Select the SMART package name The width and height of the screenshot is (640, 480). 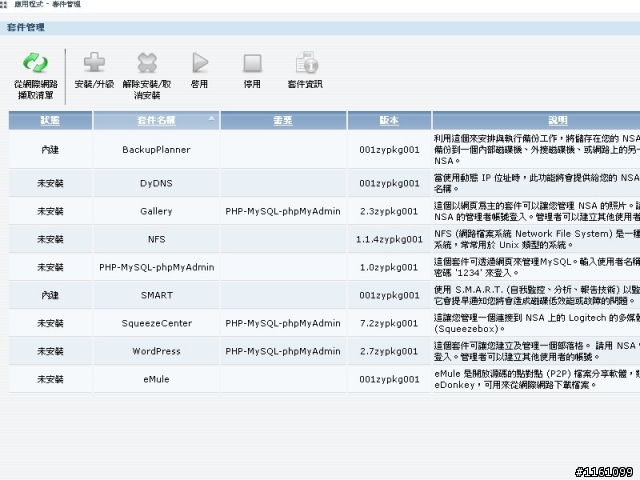point(157,295)
